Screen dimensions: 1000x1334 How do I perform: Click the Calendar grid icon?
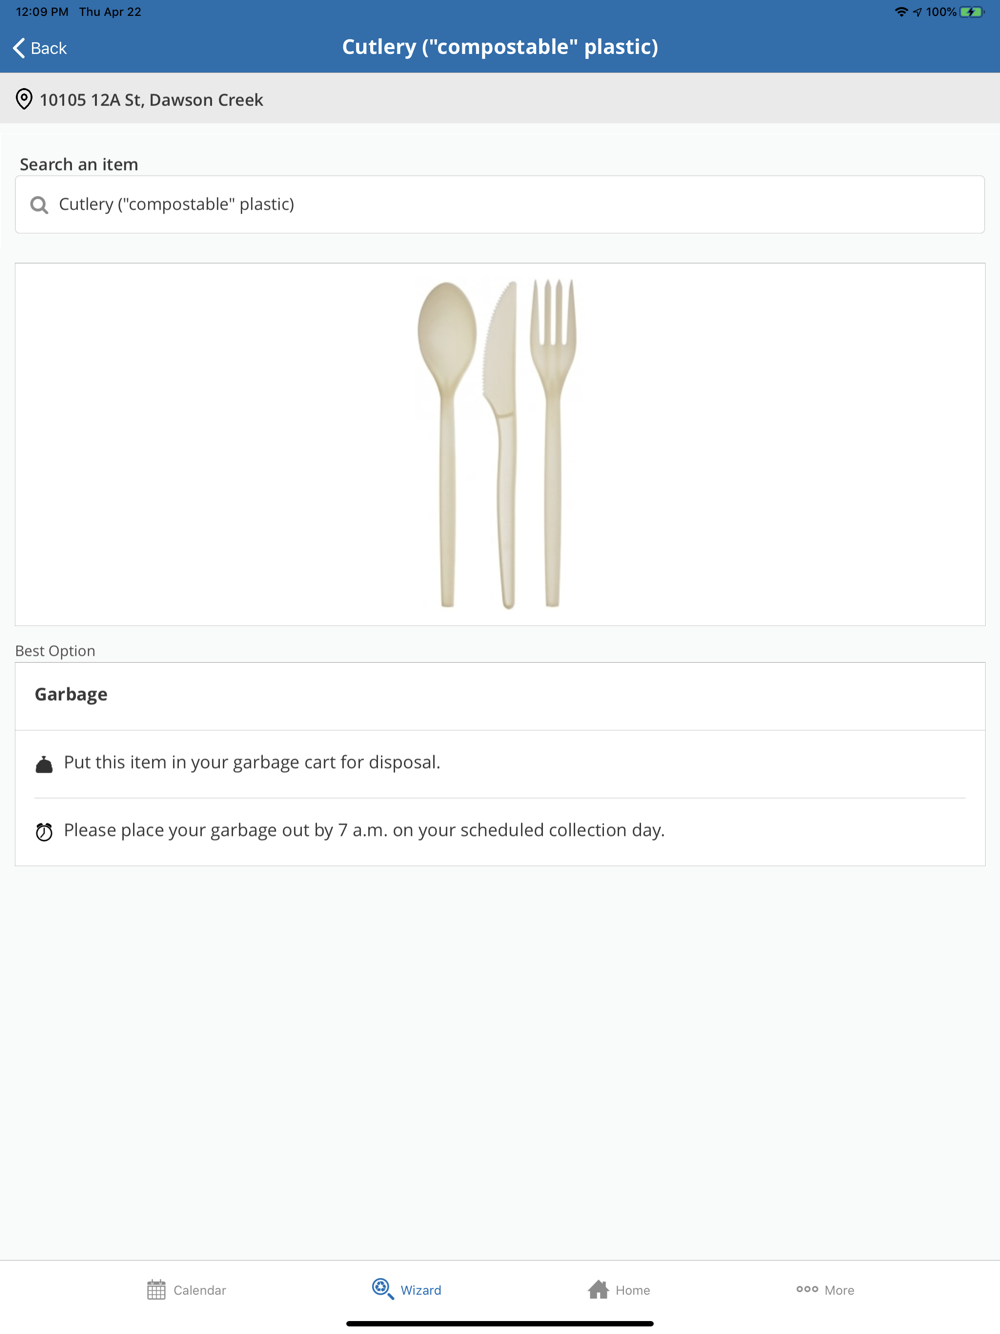click(x=156, y=1290)
